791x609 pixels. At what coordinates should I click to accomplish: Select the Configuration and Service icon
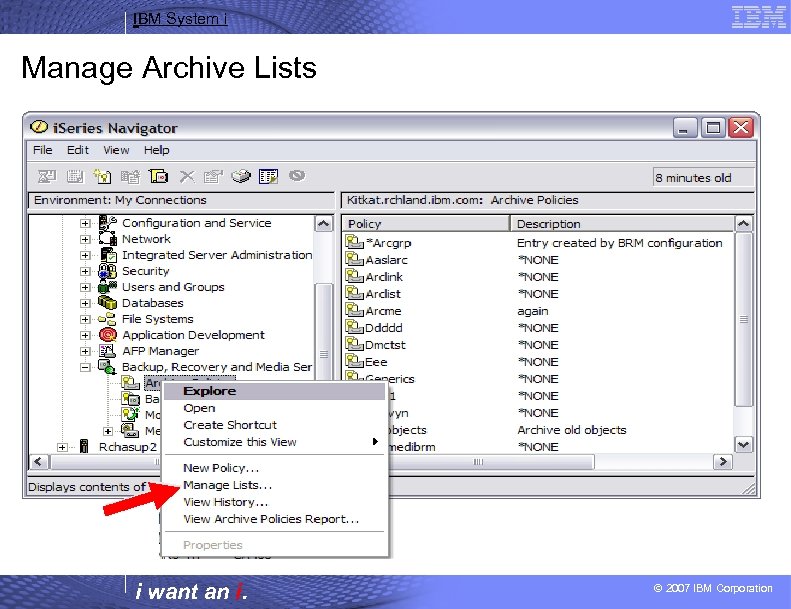click(107, 223)
